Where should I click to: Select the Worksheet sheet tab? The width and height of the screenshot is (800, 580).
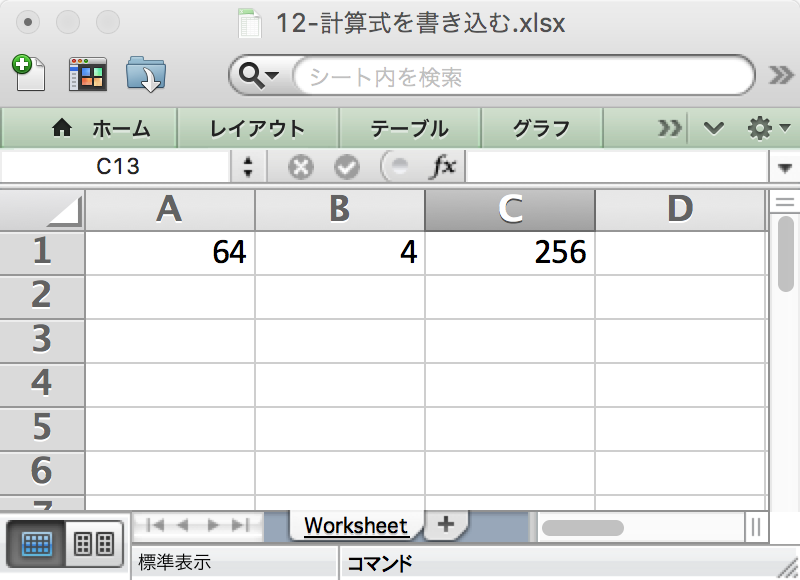355,525
